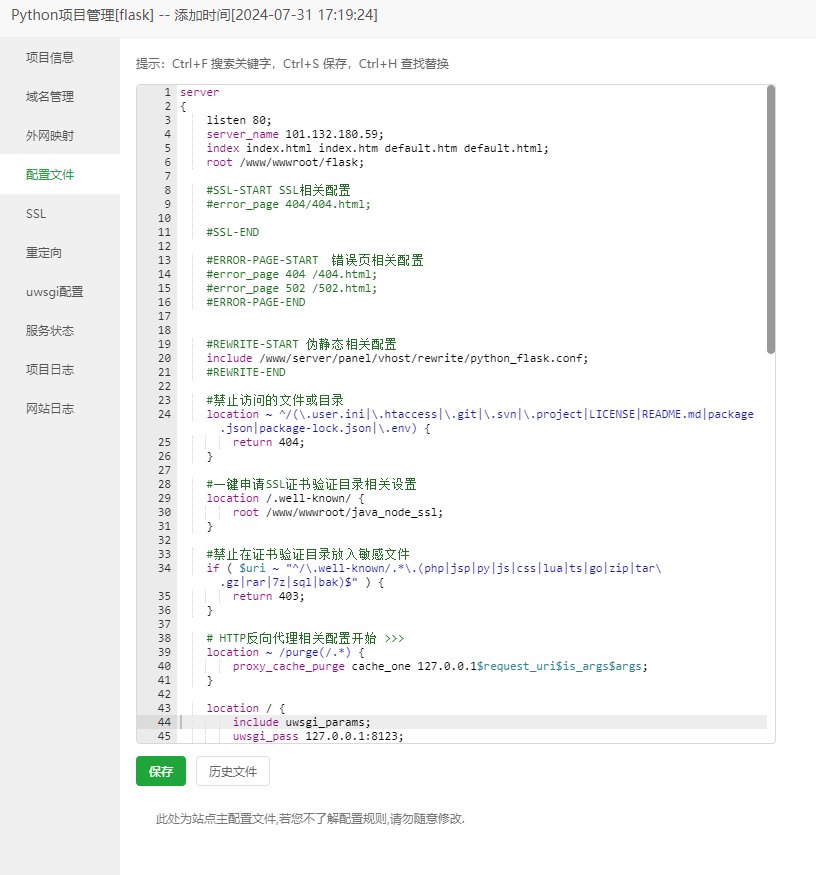Click line number 1 in the gutter

[x=167, y=92]
